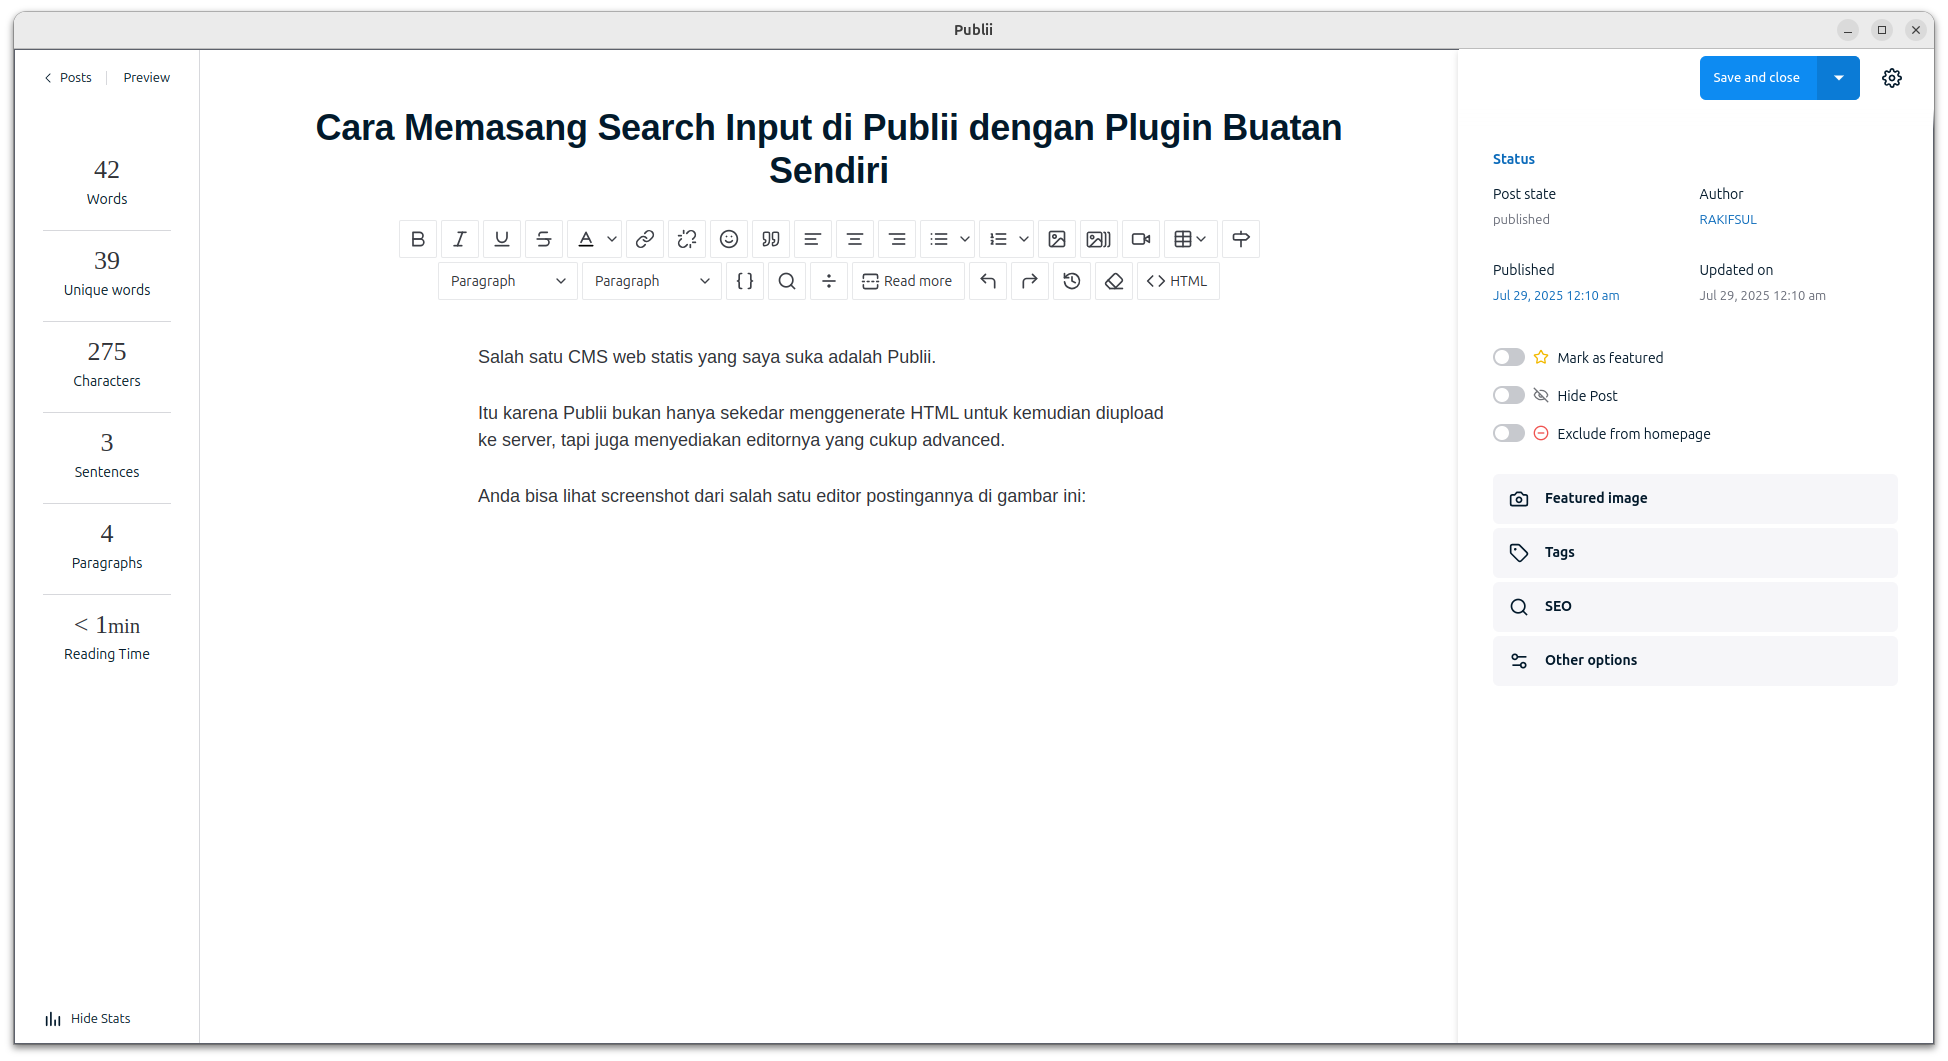1948x1061 pixels.
Task: Go back to Posts list
Action: pyautogui.click(x=68, y=78)
